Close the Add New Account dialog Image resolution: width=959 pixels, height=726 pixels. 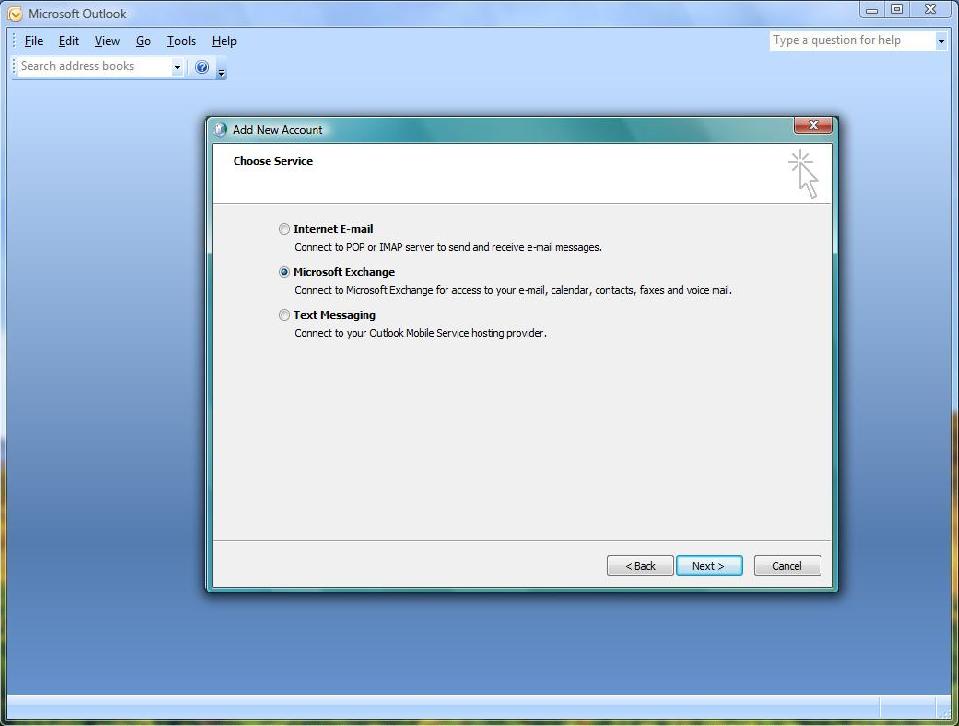point(813,125)
